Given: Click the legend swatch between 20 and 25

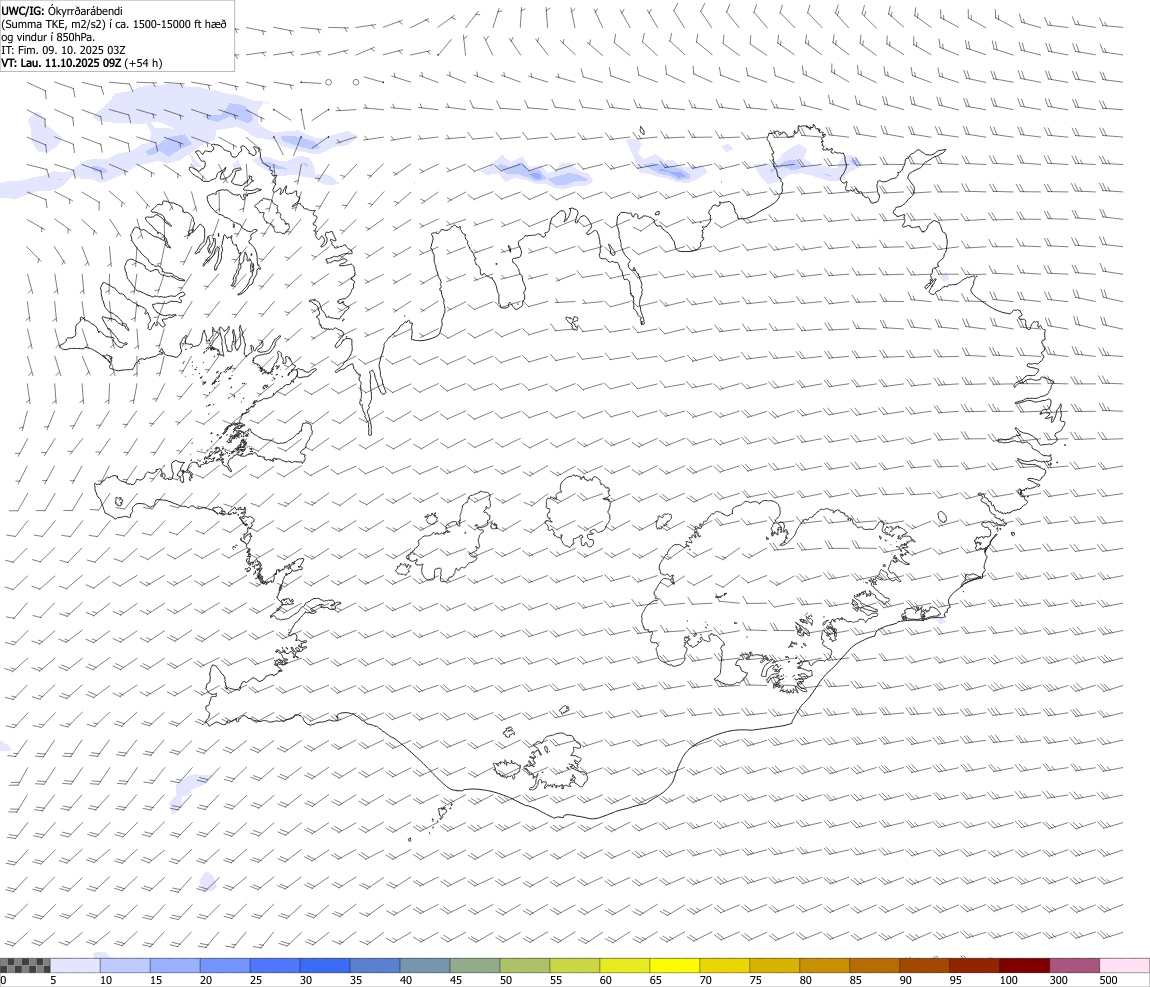Looking at the screenshot, I should [x=225, y=966].
